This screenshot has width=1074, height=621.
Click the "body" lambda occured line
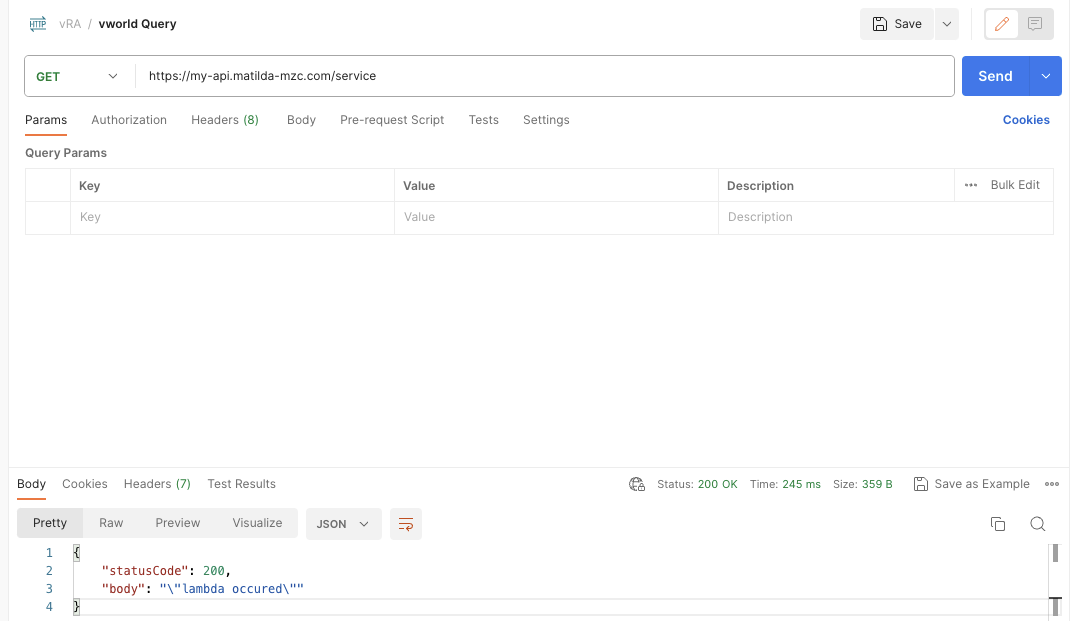pyautogui.click(x=202, y=589)
